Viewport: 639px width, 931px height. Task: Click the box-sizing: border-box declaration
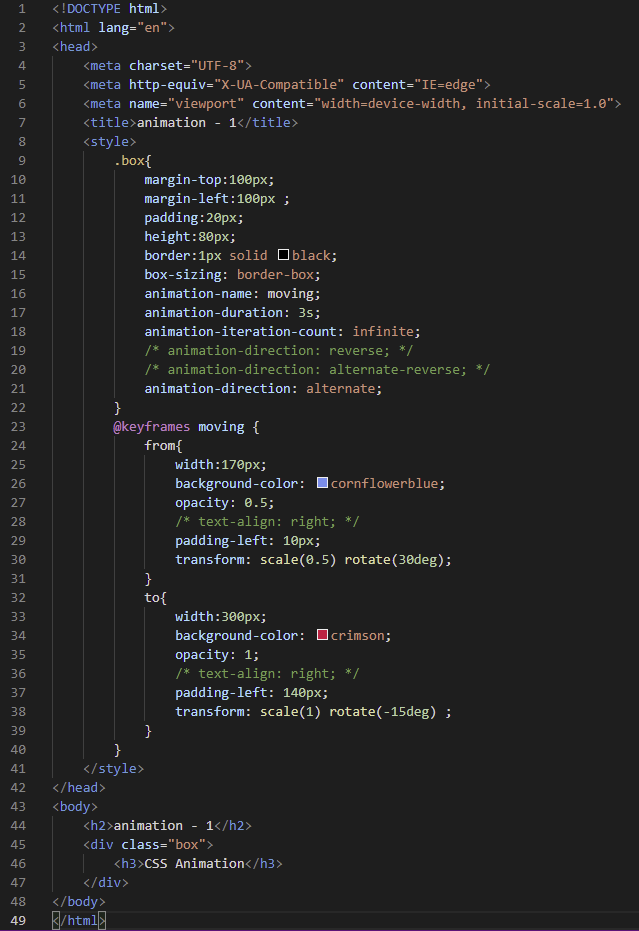[232, 274]
